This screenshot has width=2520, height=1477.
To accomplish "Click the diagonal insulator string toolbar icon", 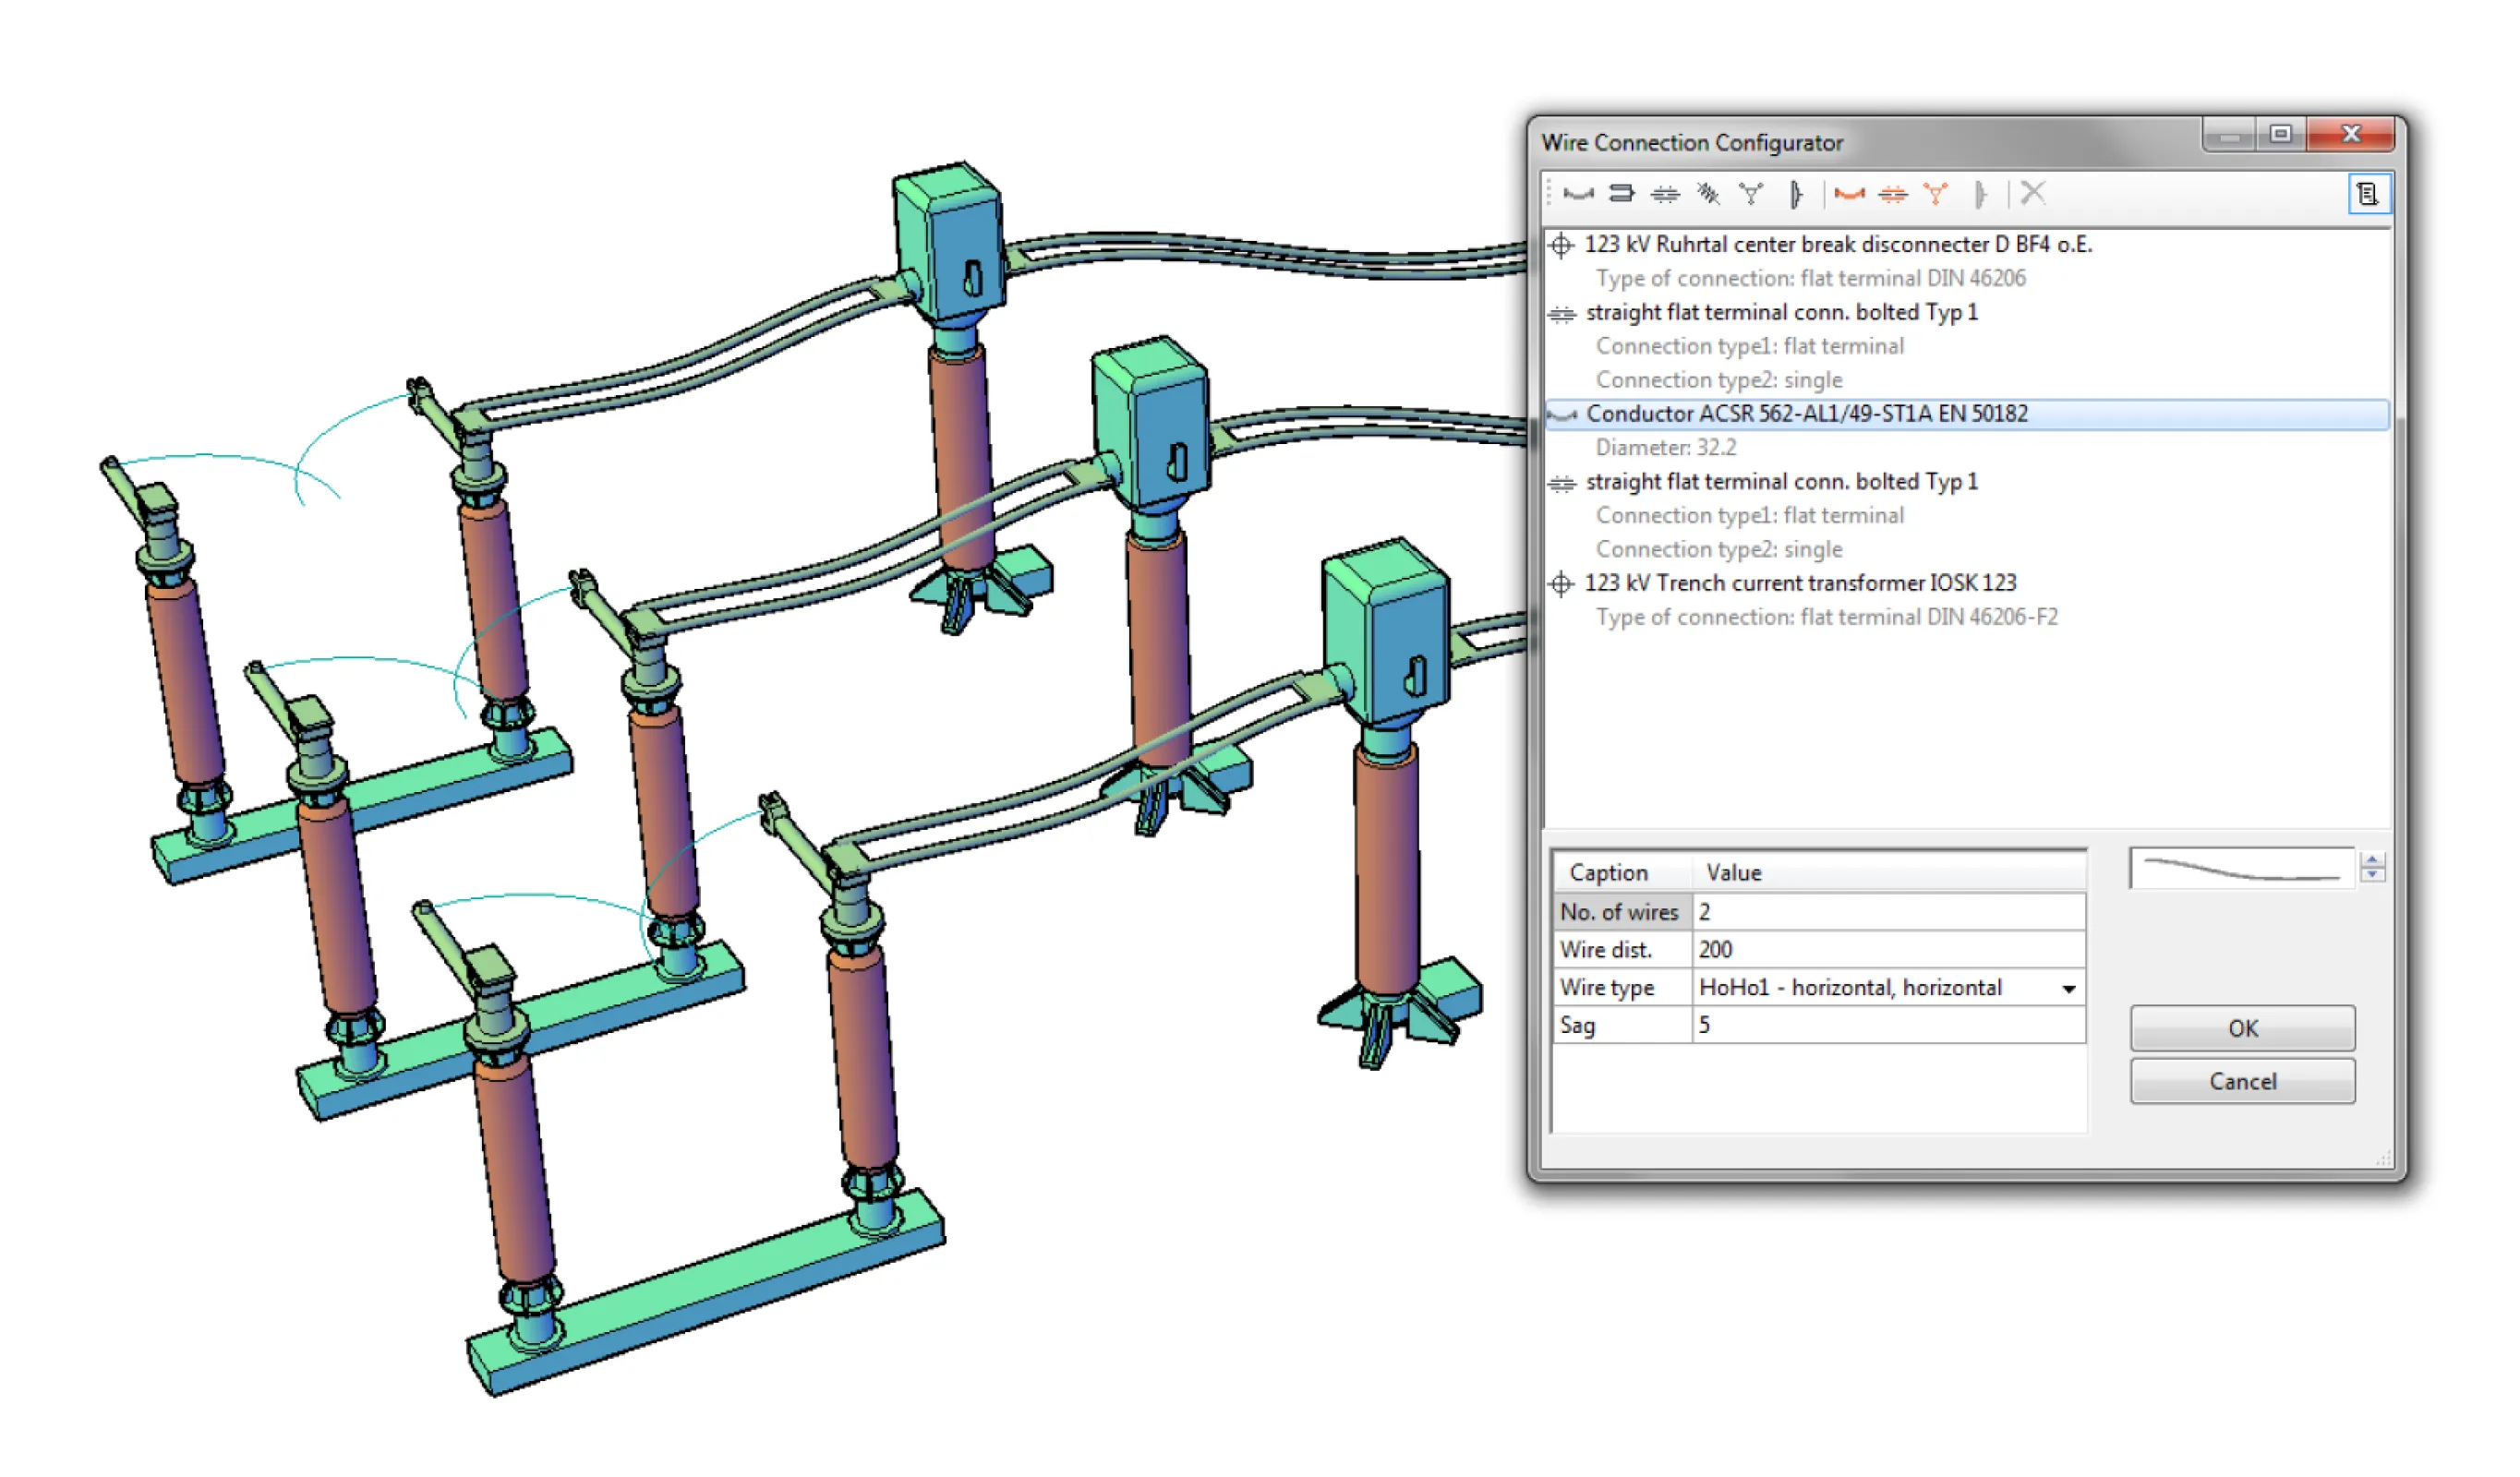I will pyautogui.click(x=1708, y=194).
